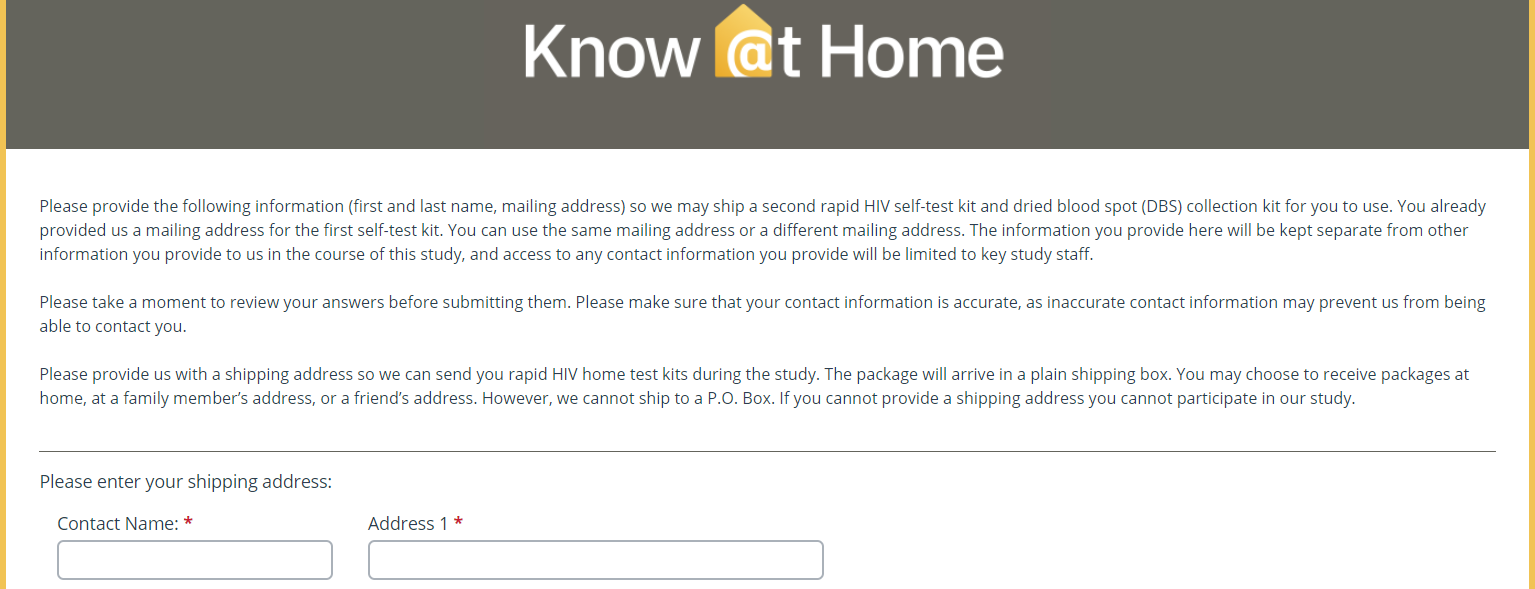The height and width of the screenshot is (589, 1535).
Task: Focus the Address 1 input field
Action: pyautogui.click(x=595, y=560)
